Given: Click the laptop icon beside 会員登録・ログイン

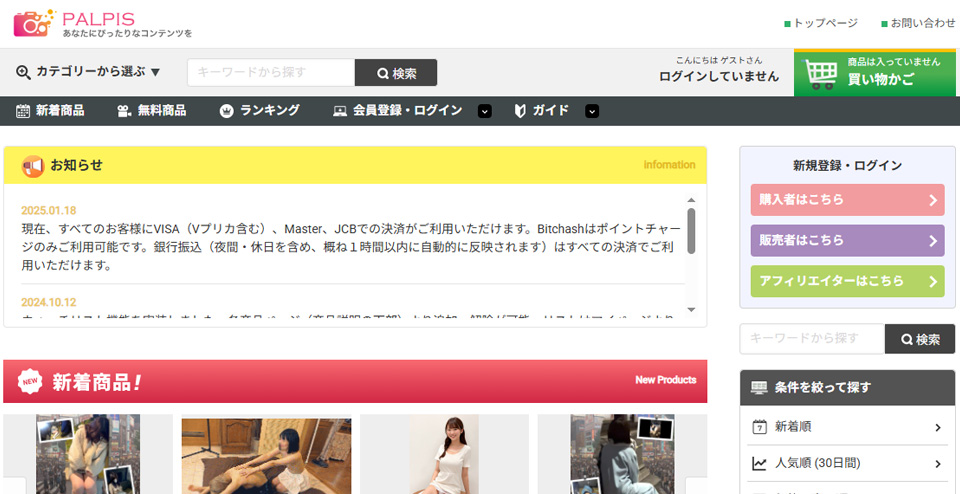Looking at the screenshot, I should [x=340, y=111].
